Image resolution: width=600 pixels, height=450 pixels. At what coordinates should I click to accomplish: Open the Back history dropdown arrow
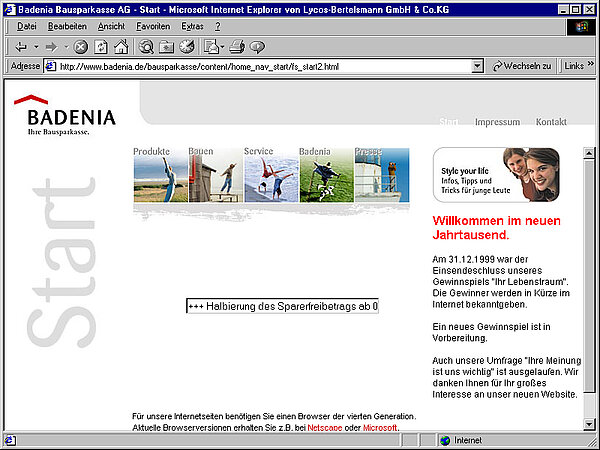click(36, 47)
